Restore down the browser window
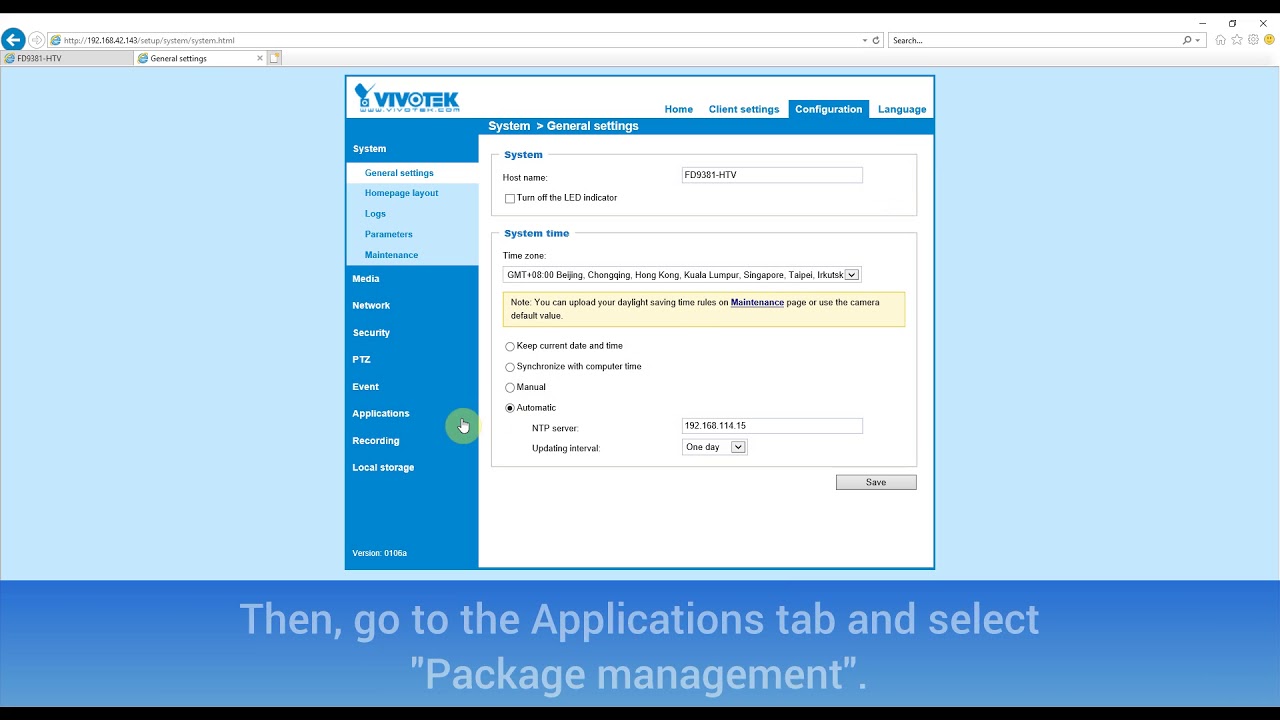The image size is (1280, 720). click(1232, 23)
